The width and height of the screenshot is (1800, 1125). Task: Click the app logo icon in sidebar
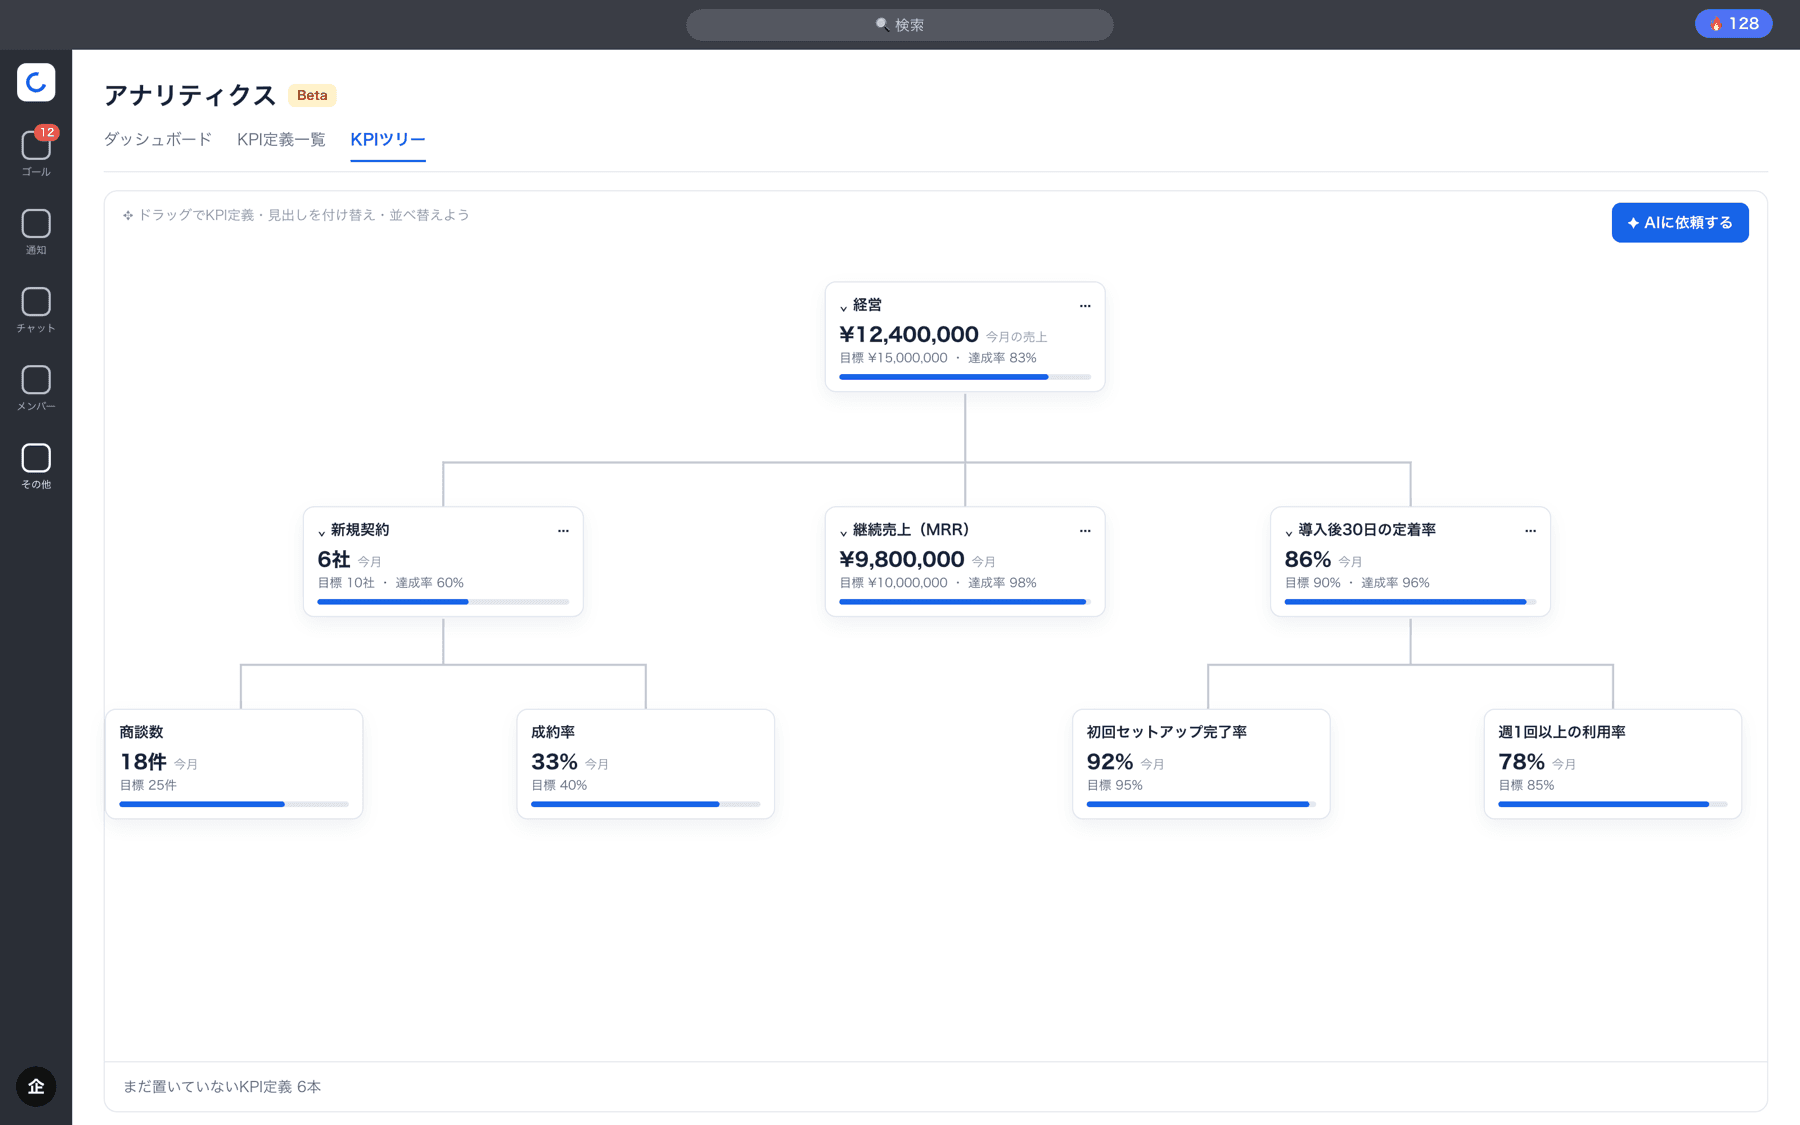pos(36,82)
